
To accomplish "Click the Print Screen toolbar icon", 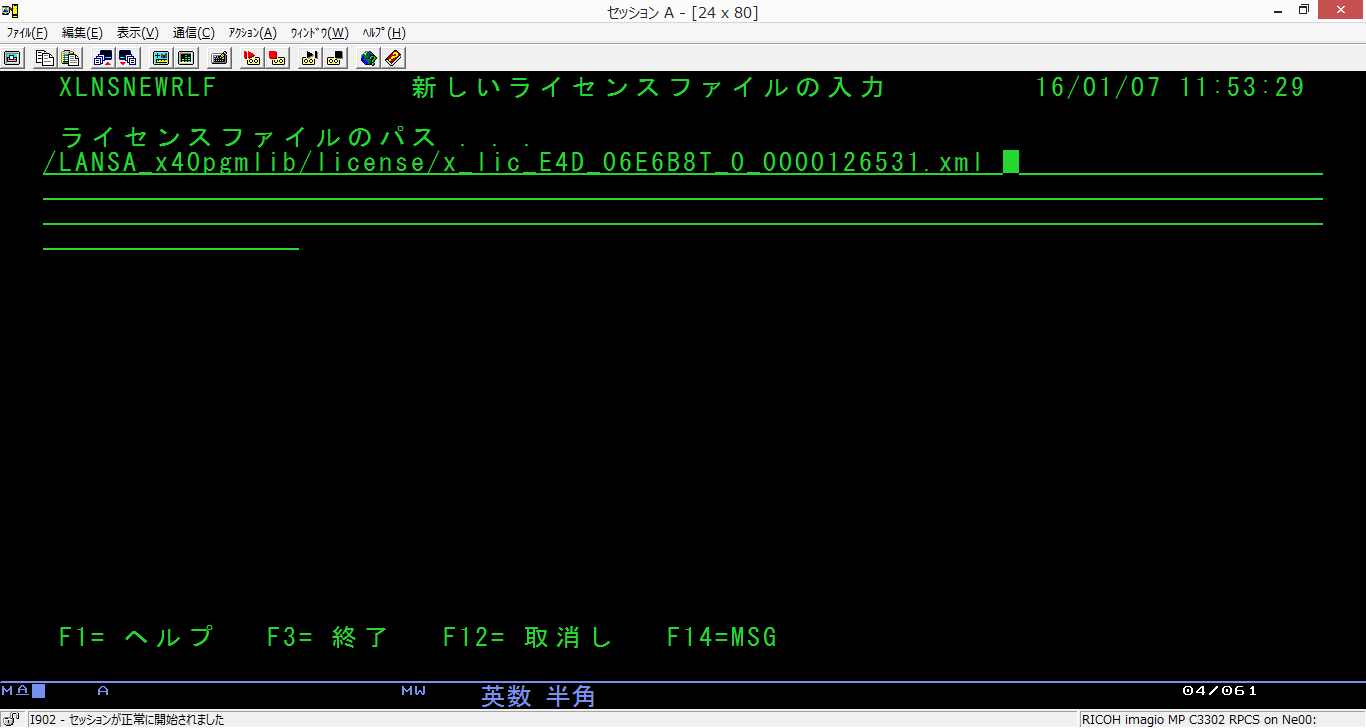I will pyautogui.click(x=12, y=58).
